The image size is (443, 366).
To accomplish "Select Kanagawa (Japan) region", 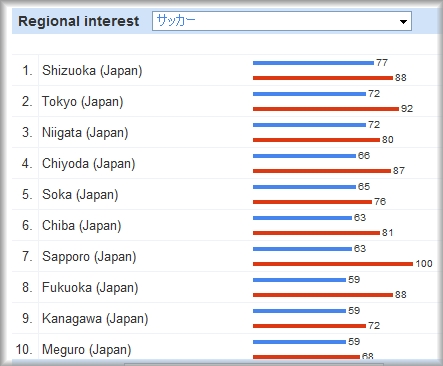I will tap(95, 319).
